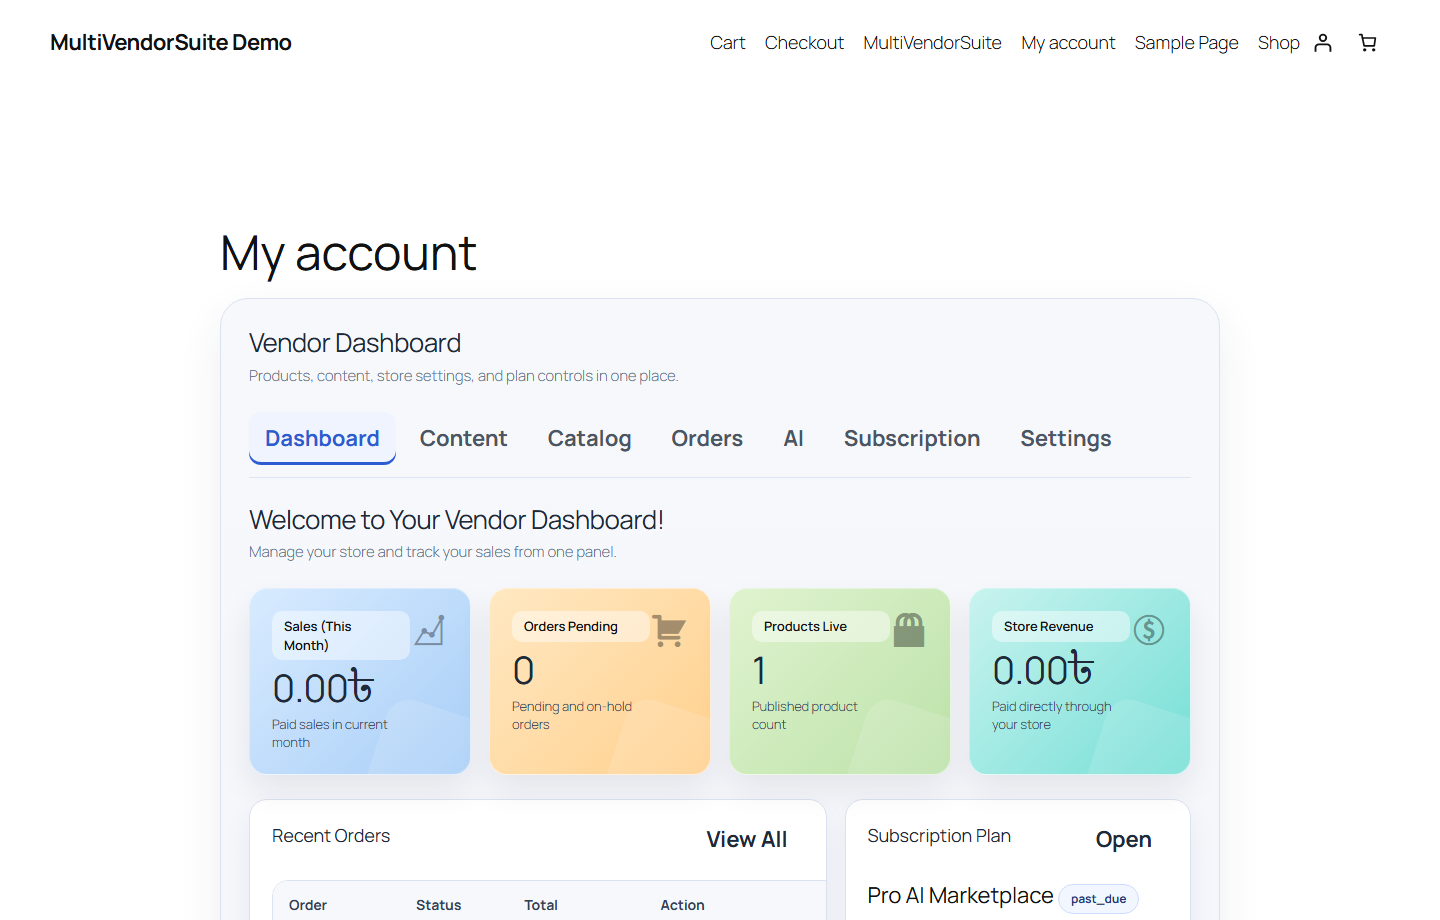This screenshot has width=1440, height=920.
Task: Open the Cart nav link
Action: 727,42
